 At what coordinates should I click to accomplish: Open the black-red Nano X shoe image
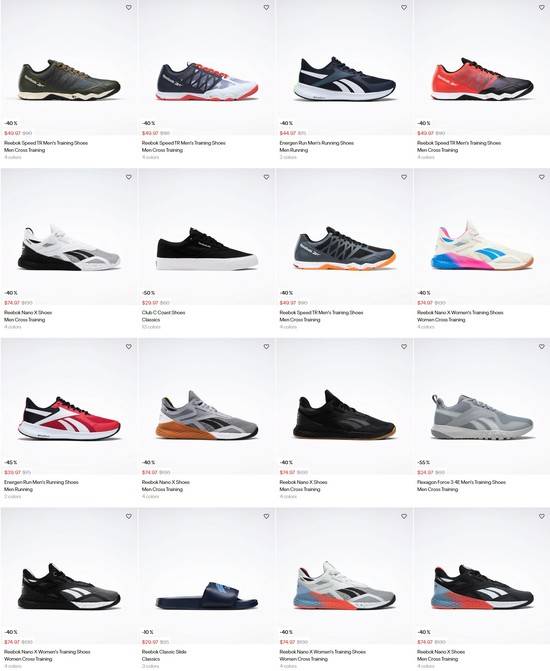(x=482, y=586)
